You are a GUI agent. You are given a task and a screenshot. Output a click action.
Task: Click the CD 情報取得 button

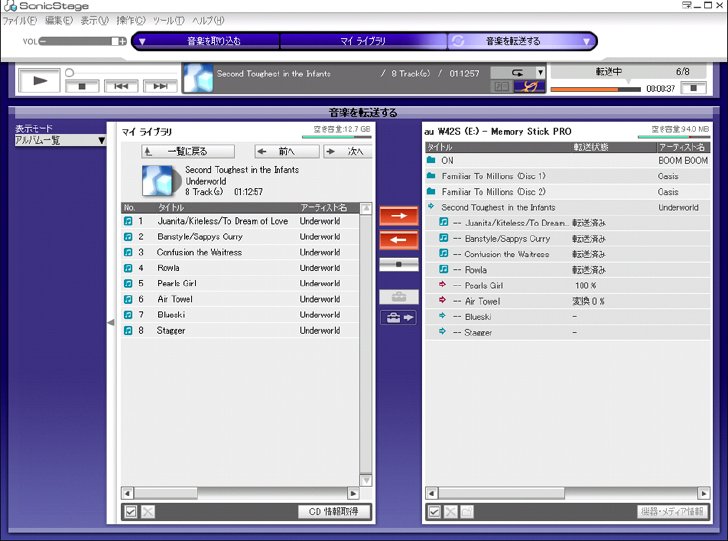(x=334, y=512)
